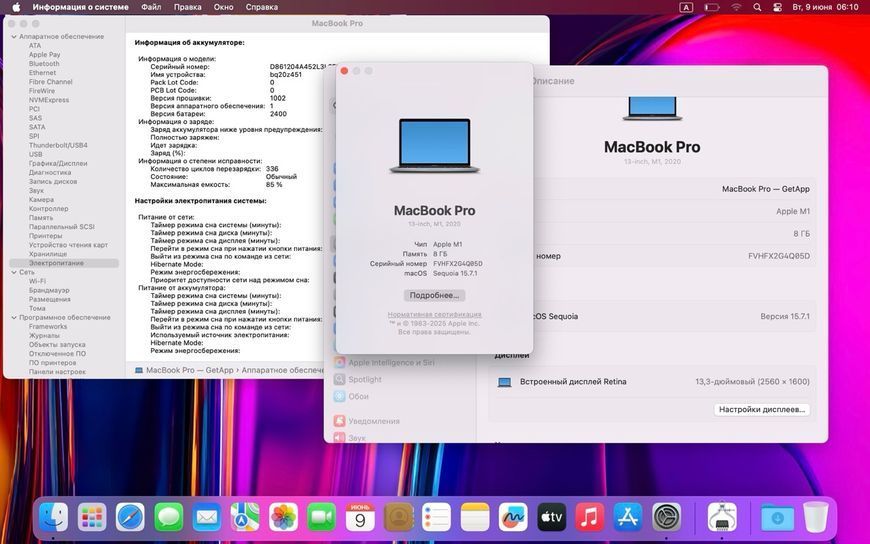Image resolution: width=870 pixels, height=544 pixels.
Task: Open System Settings gear in Dock
Action: pos(666,517)
